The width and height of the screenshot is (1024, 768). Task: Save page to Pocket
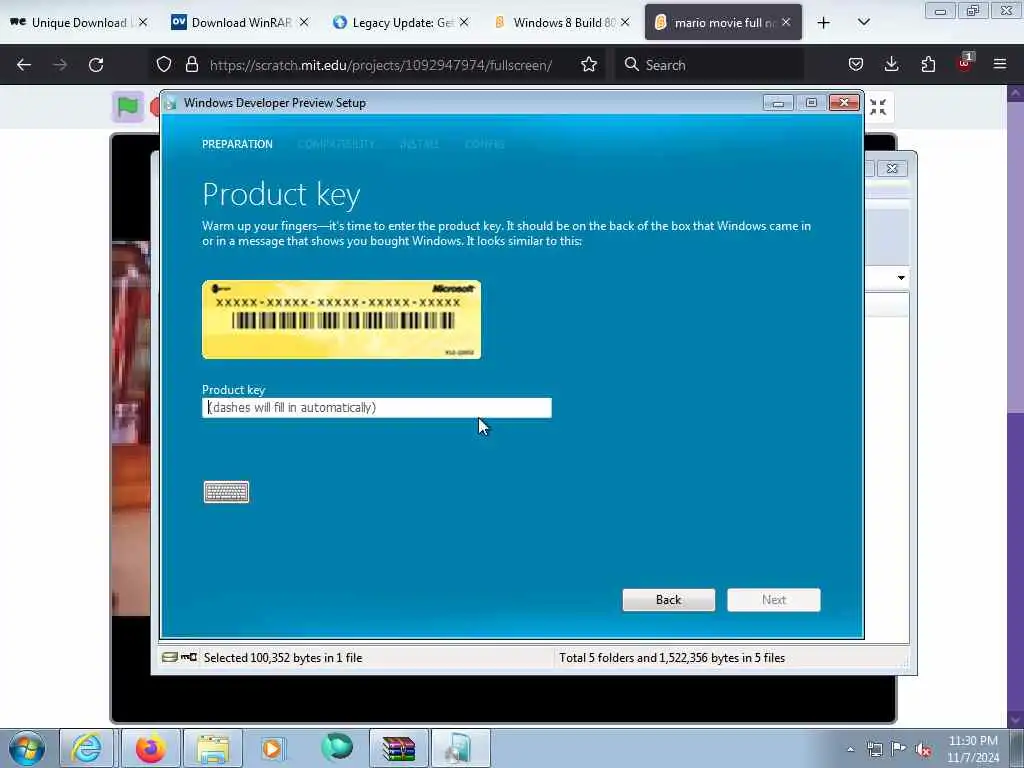click(x=856, y=65)
